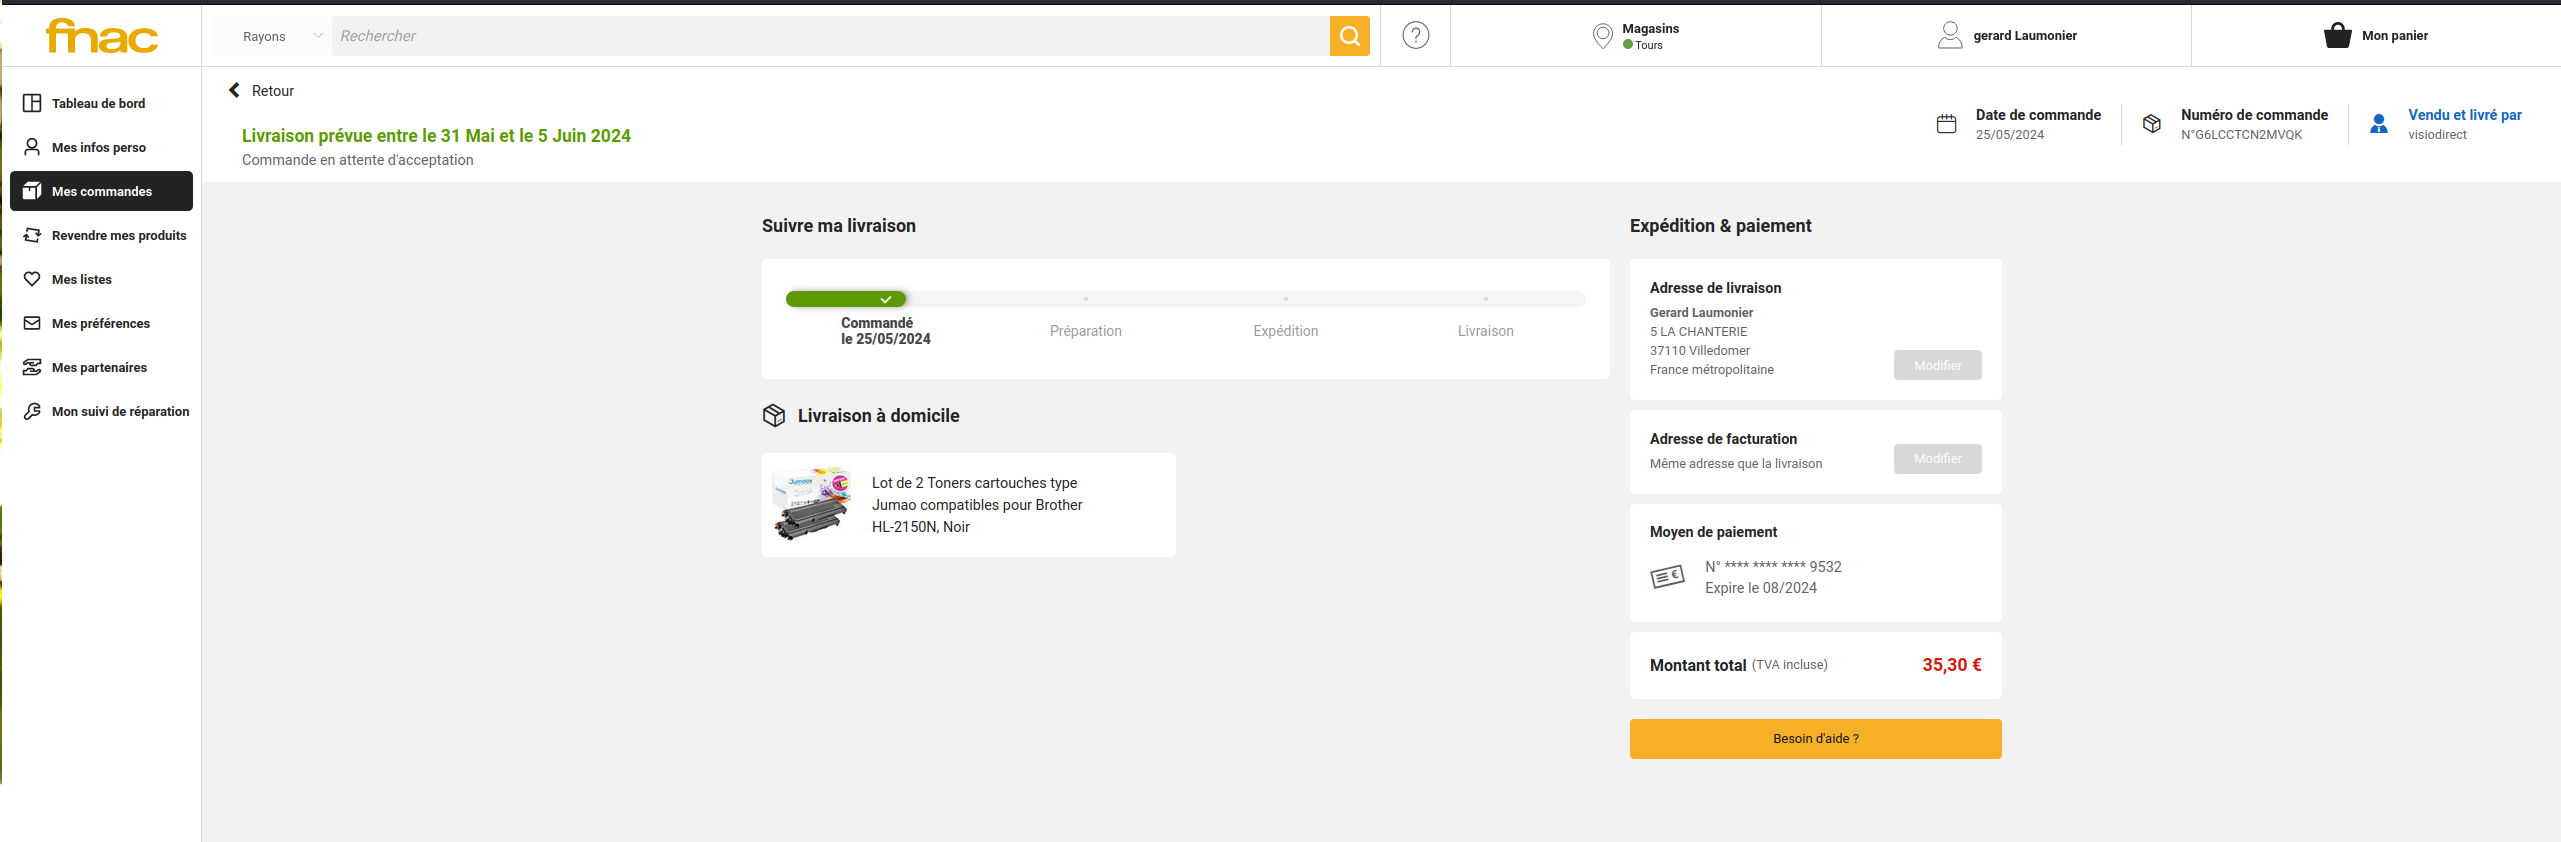This screenshot has height=842, width=2561.
Task: Click the orange search magnifier button
Action: pyautogui.click(x=1349, y=36)
